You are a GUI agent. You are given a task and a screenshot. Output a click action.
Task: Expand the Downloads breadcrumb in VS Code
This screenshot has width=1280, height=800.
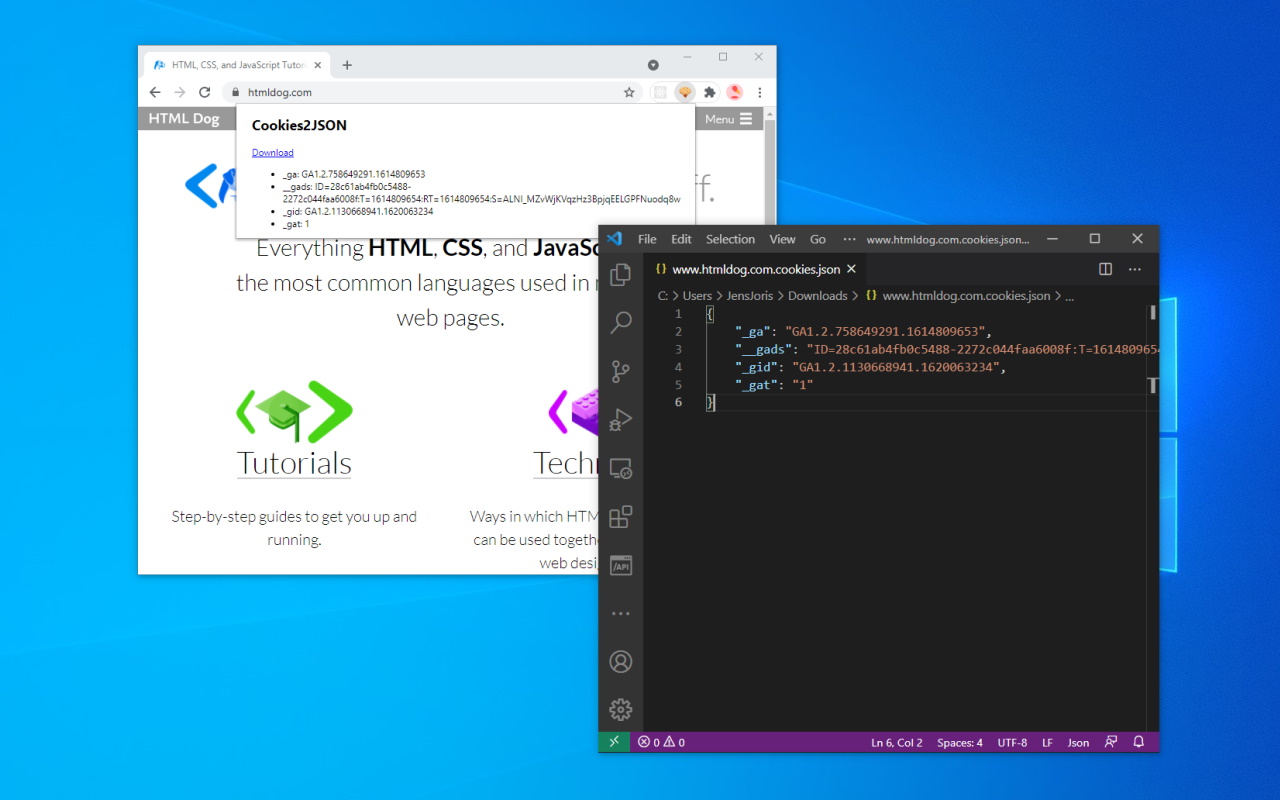[818, 295]
